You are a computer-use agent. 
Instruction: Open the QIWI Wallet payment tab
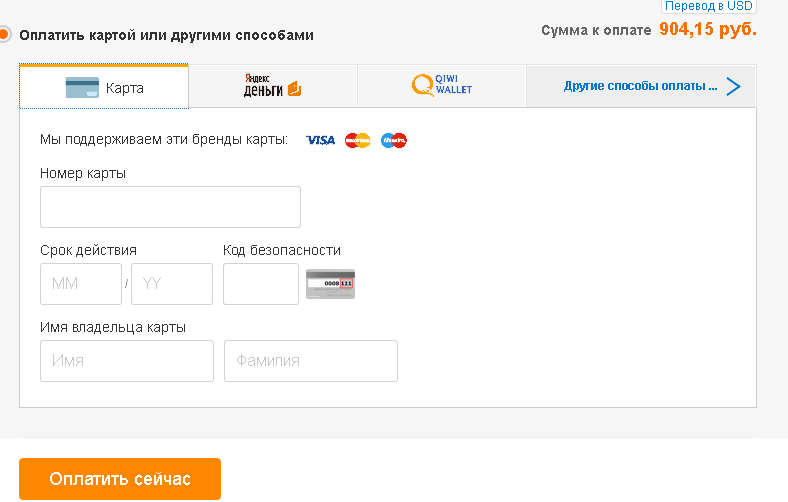click(x=442, y=86)
